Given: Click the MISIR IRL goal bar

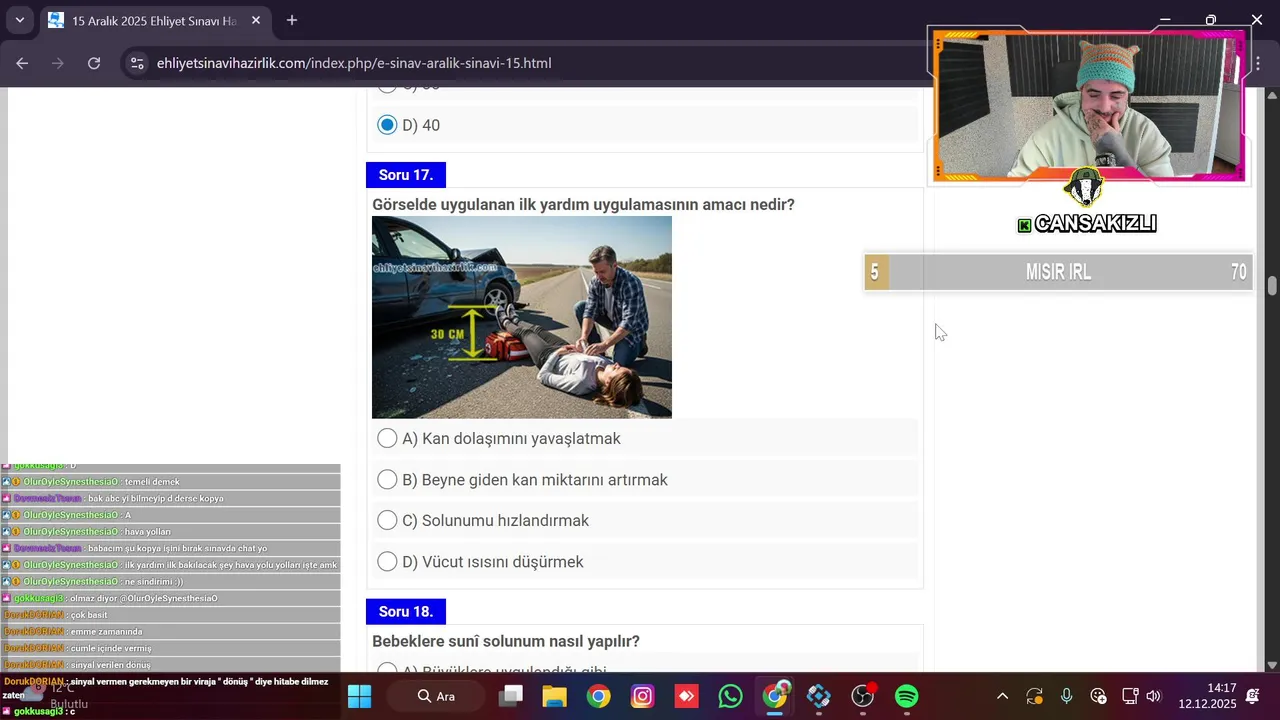Looking at the screenshot, I should [x=1058, y=272].
